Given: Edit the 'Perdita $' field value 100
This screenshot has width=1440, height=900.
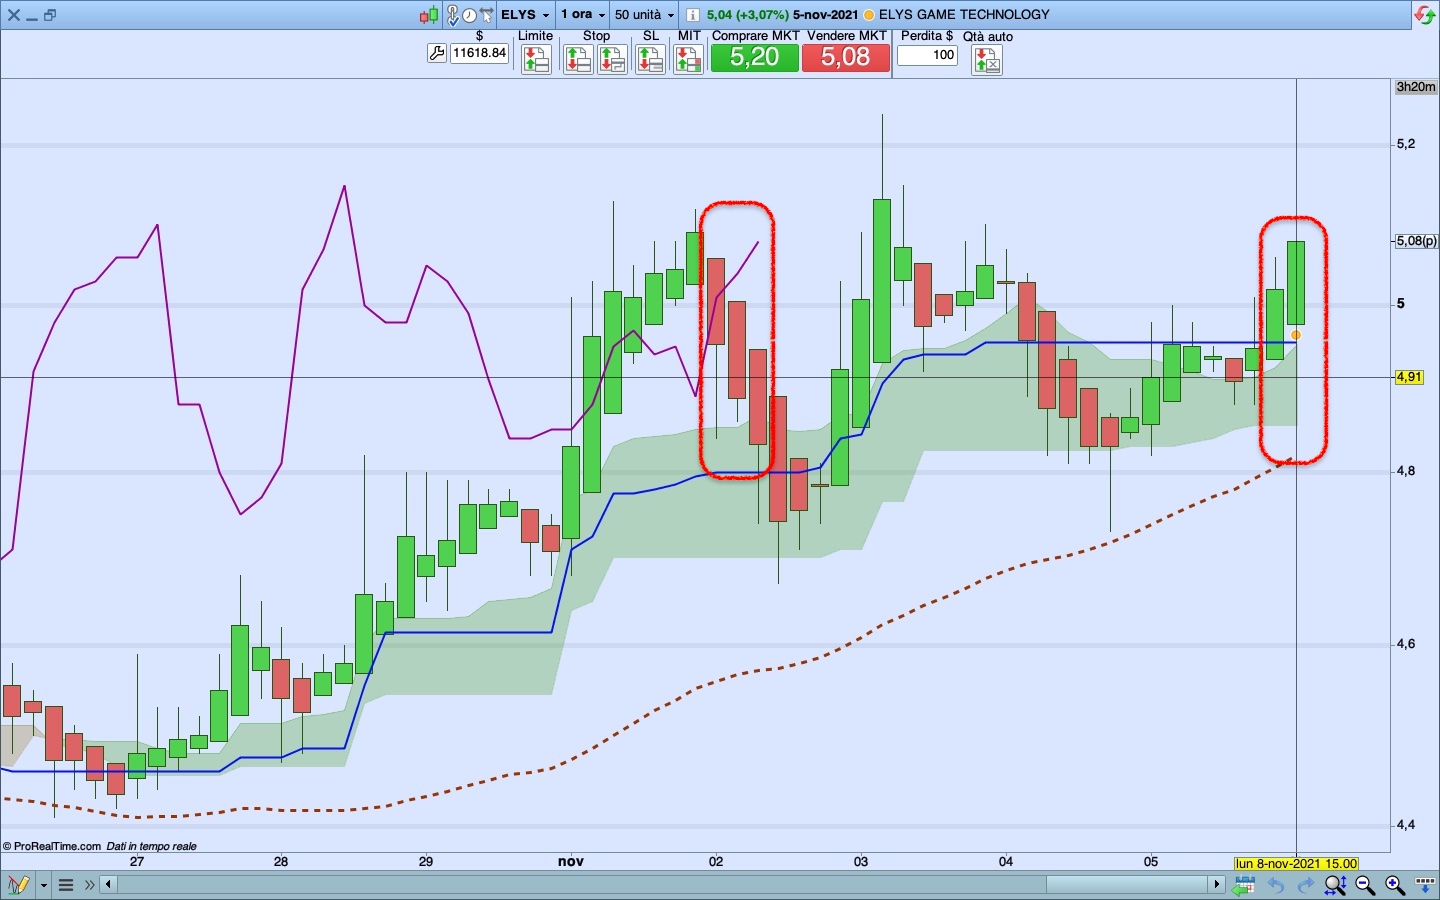Looking at the screenshot, I should 928,55.
